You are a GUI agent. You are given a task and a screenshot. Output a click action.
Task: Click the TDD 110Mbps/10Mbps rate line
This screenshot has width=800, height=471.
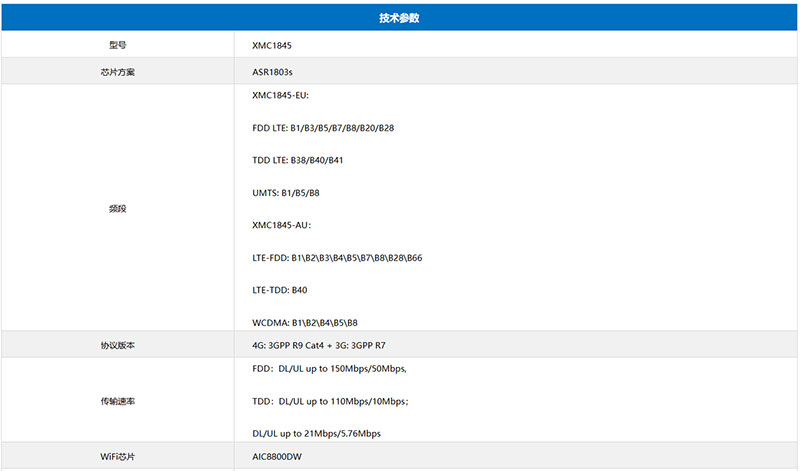[x=331, y=401]
